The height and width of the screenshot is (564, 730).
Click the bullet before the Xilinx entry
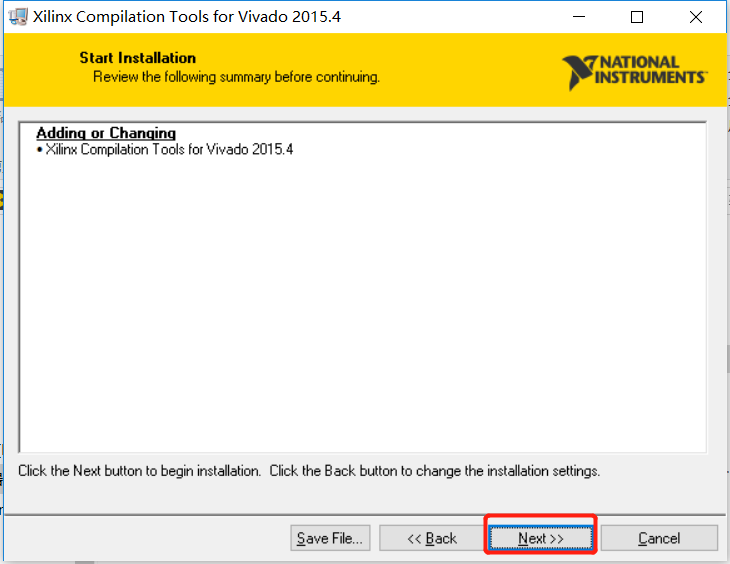click(x=40, y=149)
